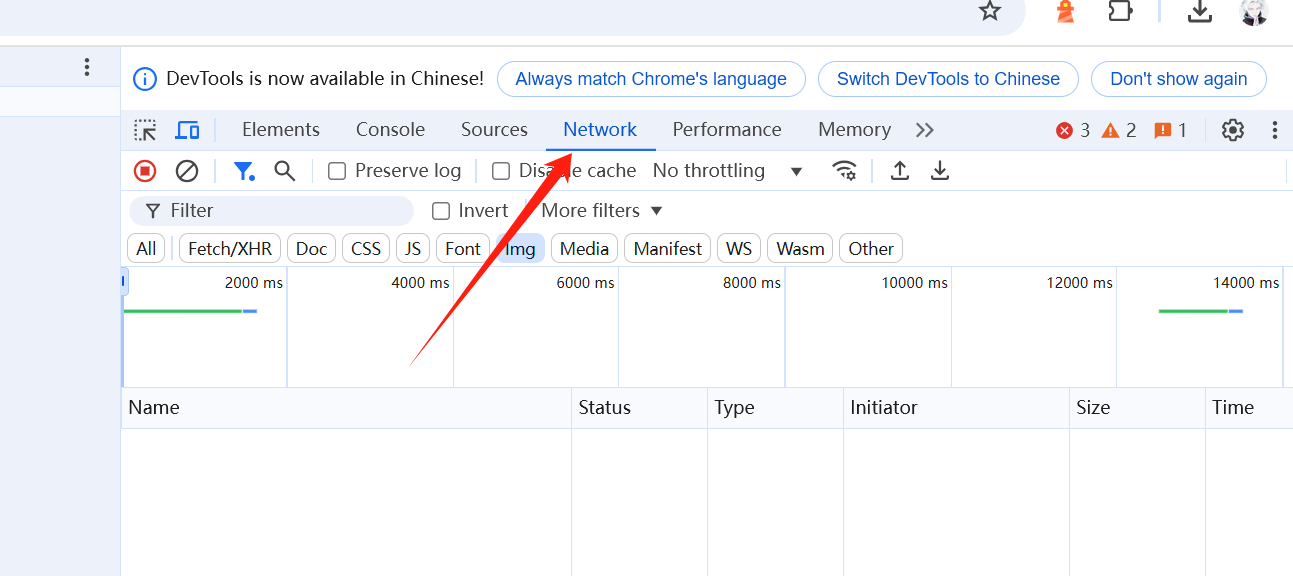Check the Invert filter checkbox
The height and width of the screenshot is (576, 1293).
tap(441, 211)
